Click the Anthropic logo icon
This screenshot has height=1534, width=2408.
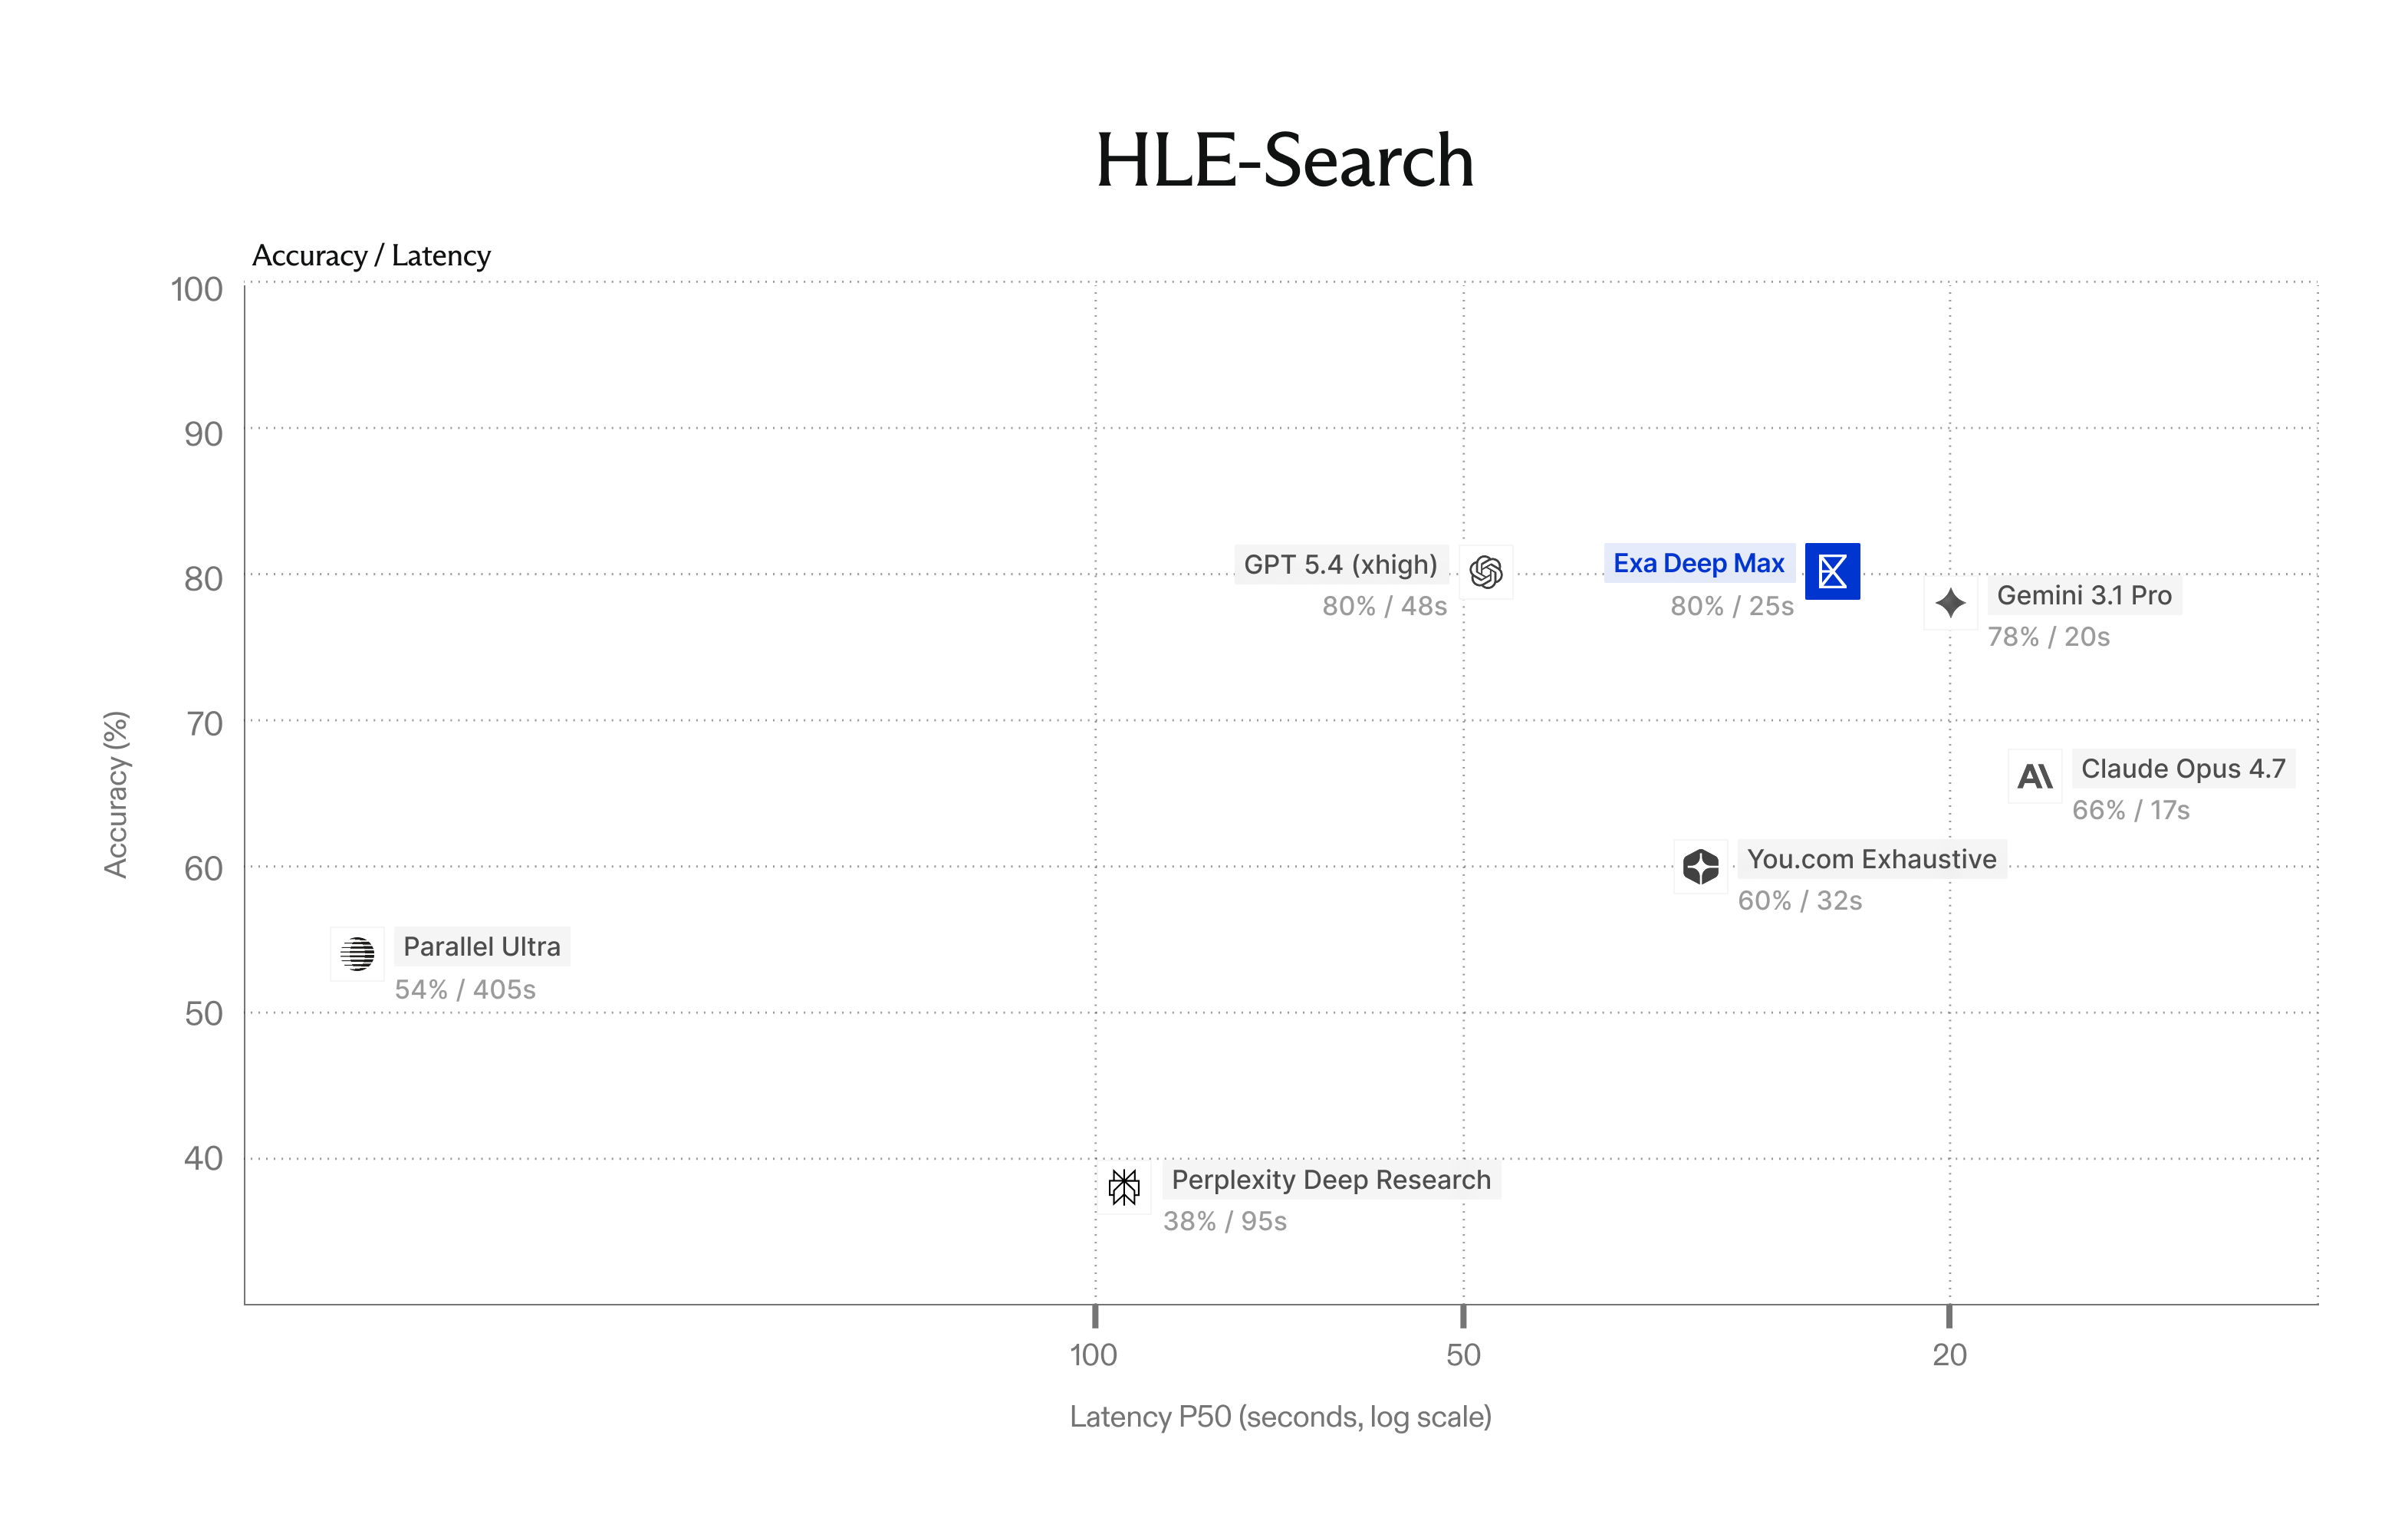click(2035, 776)
